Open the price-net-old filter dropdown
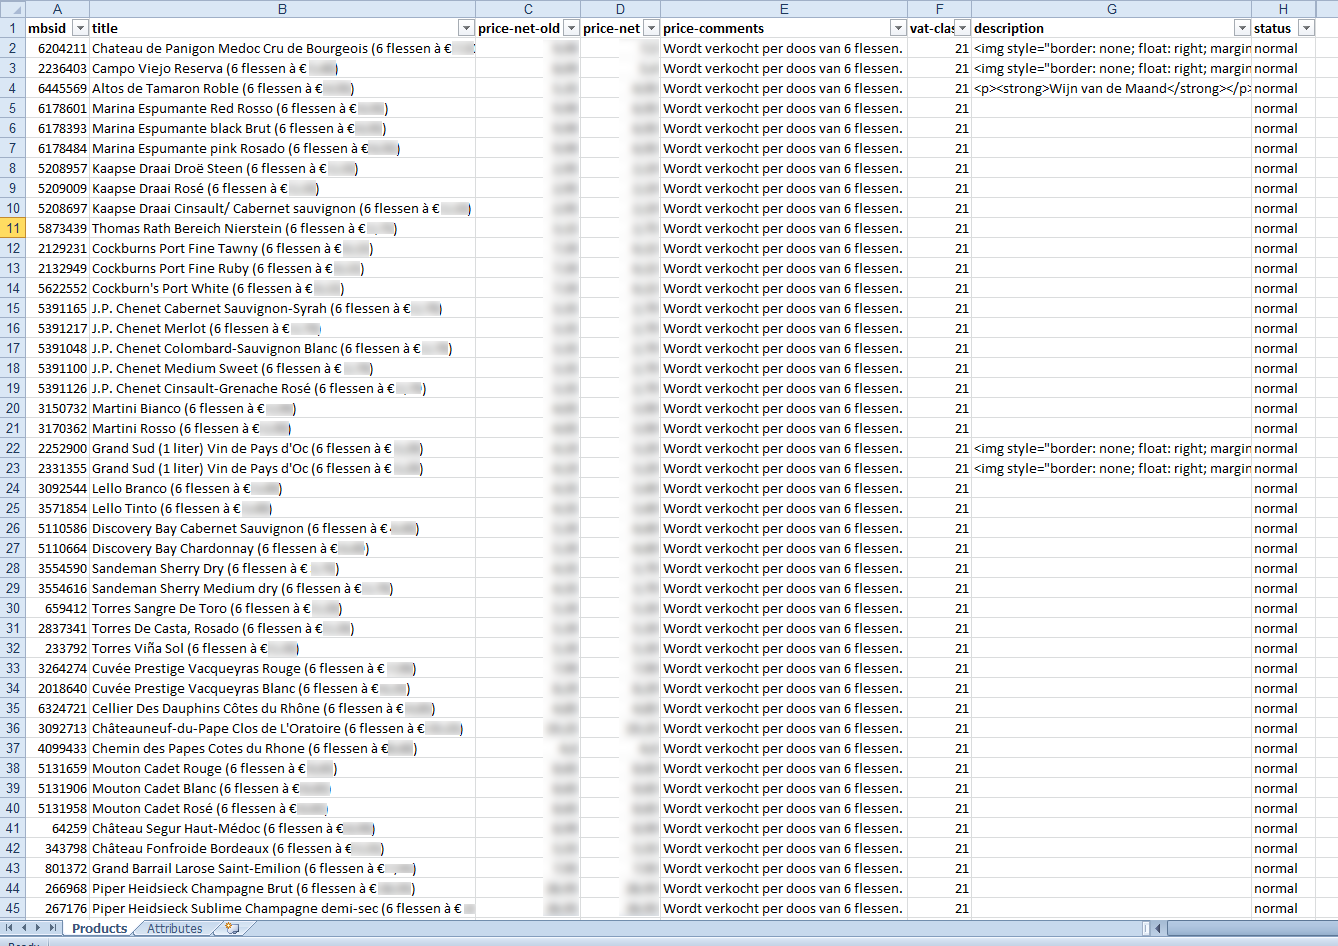 (x=571, y=28)
